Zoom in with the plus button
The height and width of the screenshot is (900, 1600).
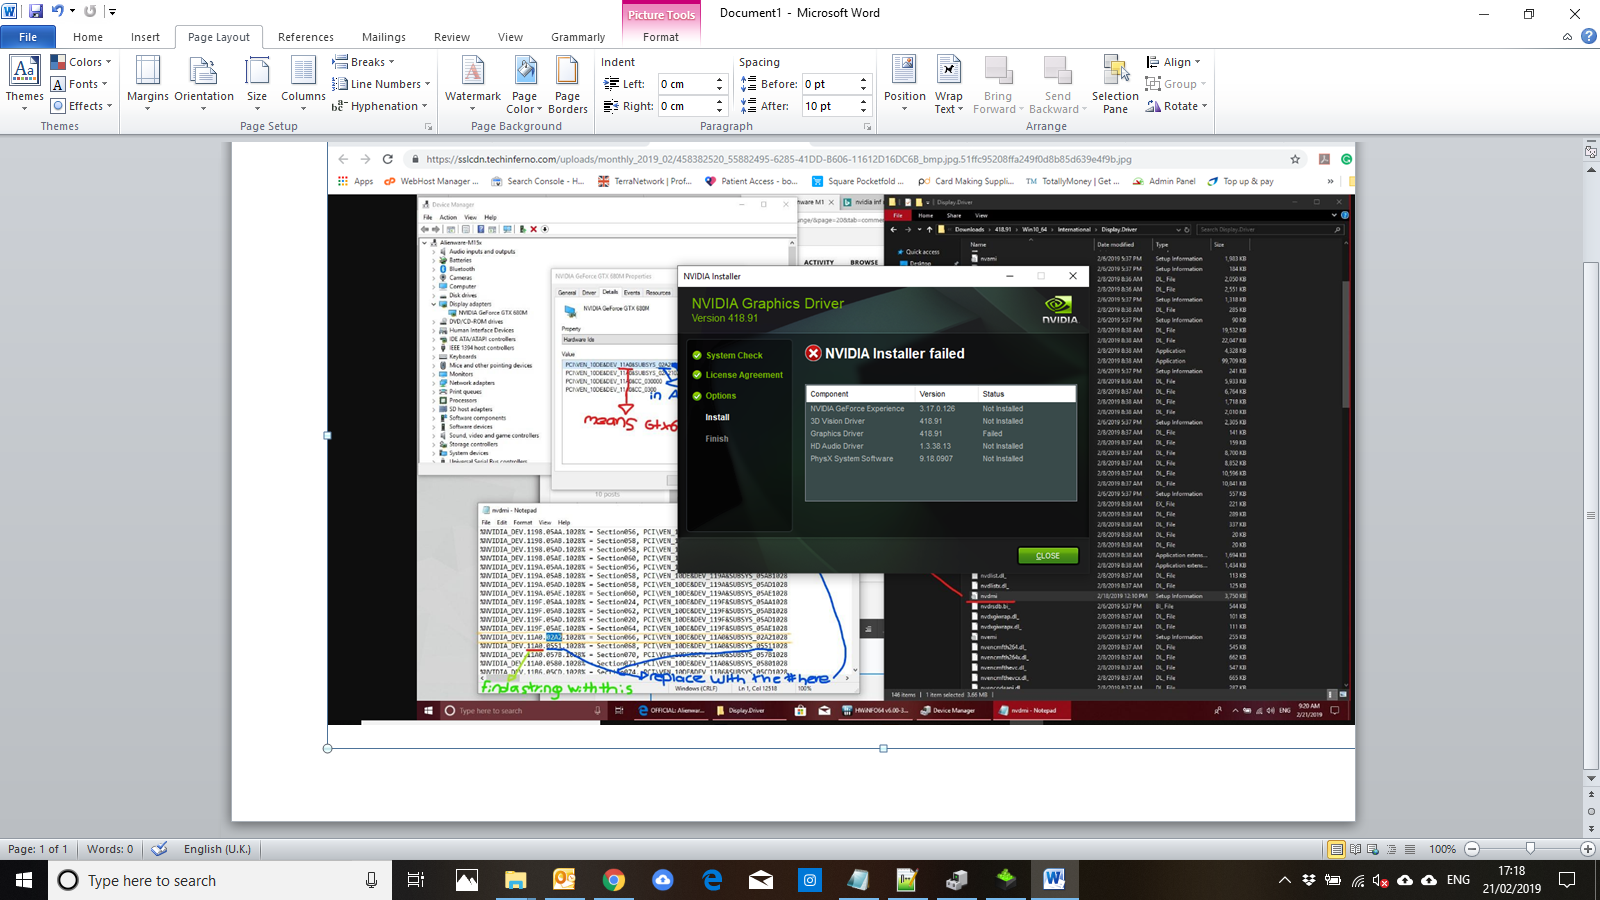(1588, 849)
